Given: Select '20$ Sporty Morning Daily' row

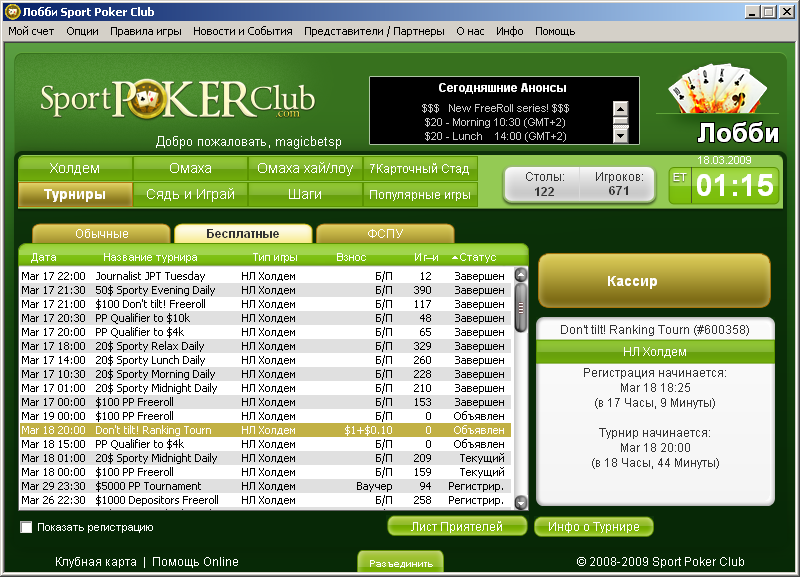Looking at the screenshot, I should 265,374.
